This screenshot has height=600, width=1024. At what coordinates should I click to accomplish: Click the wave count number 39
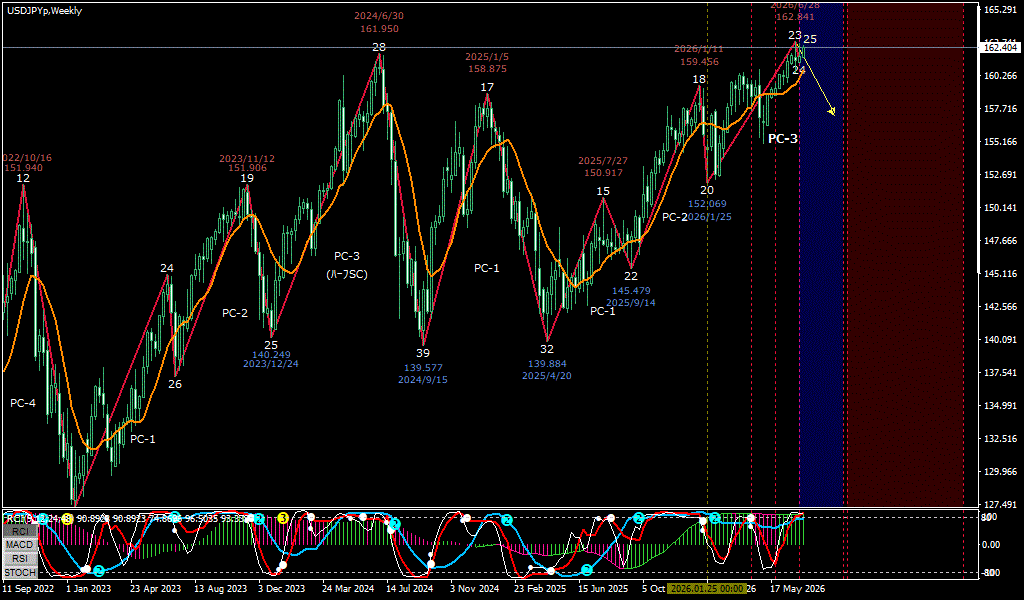point(423,353)
